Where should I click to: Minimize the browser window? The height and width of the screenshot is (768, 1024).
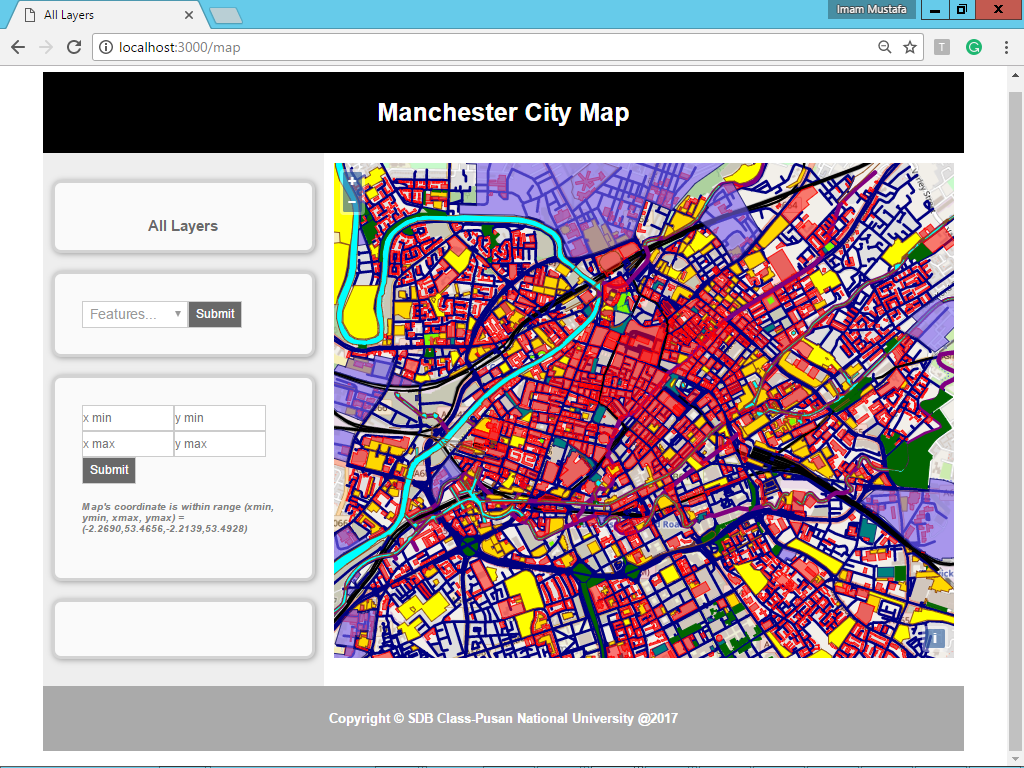click(x=935, y=9)
